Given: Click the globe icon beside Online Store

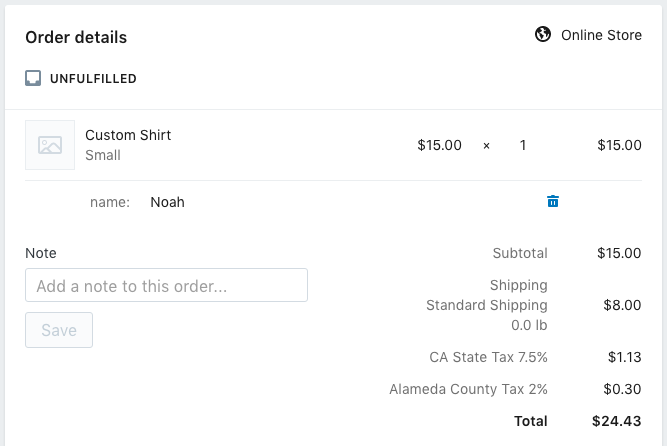Looking at the screenshot, I should [x=543, y=35].
